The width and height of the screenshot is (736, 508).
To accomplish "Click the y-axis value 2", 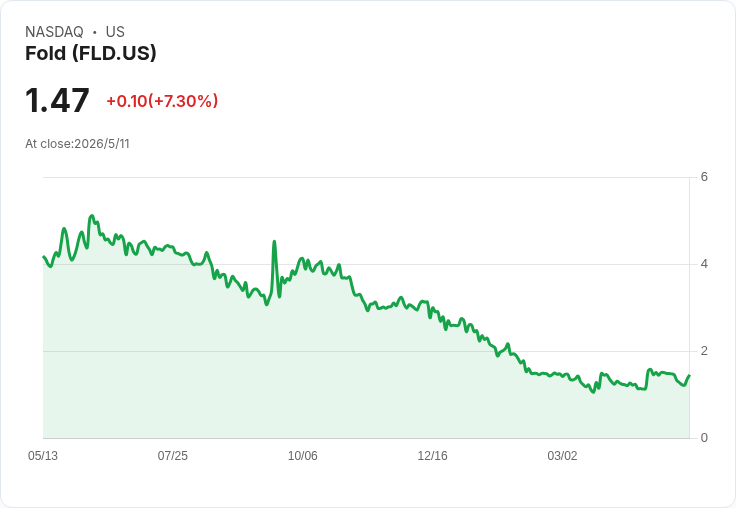I will pos(704,351).
